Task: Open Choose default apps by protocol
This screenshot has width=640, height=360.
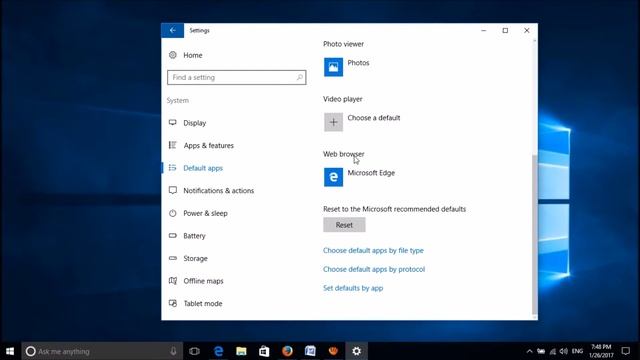Action: (374, 269)
